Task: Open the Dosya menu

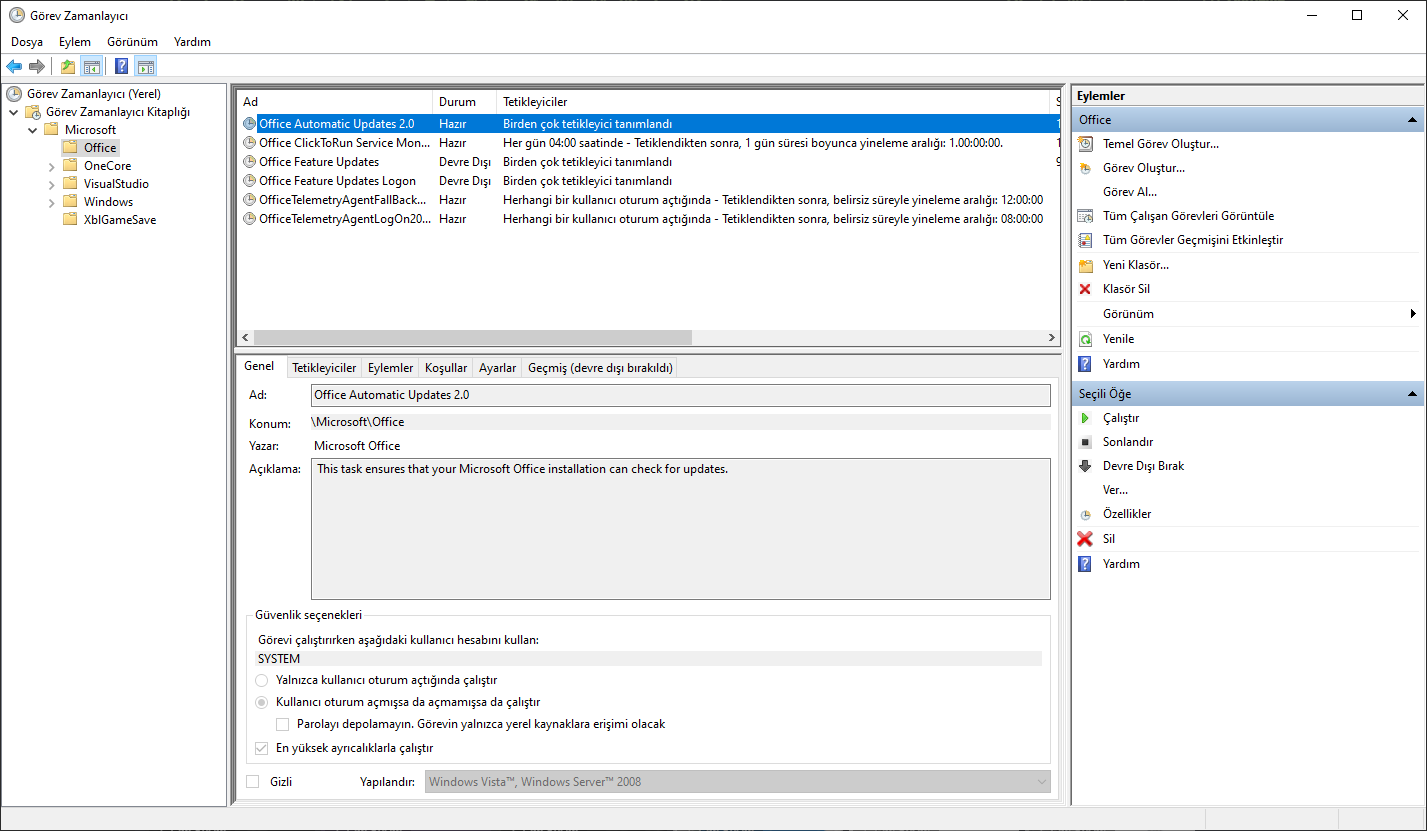Action: pyautogui.click(x=27, y=42)
